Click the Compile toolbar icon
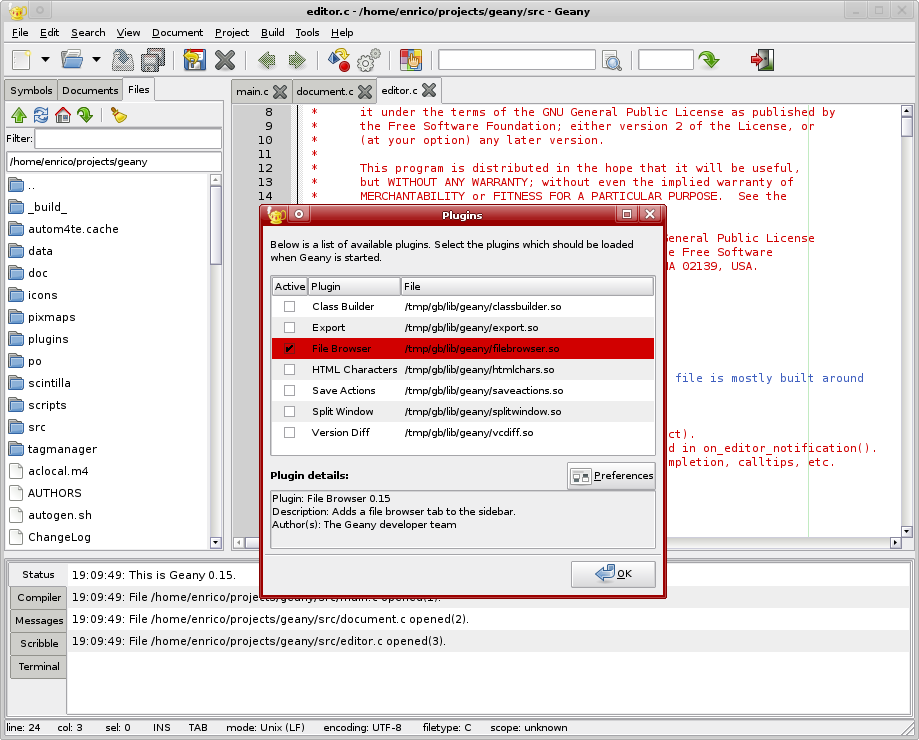This screenshot has height=740, width=919. click(x=339, y=60)
